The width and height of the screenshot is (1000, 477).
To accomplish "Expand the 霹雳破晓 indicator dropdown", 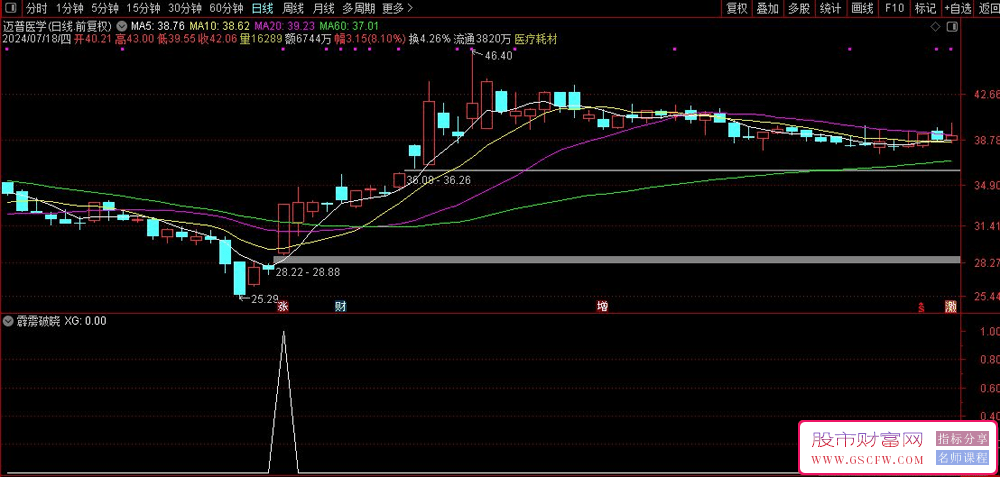I will pos(8,321).
